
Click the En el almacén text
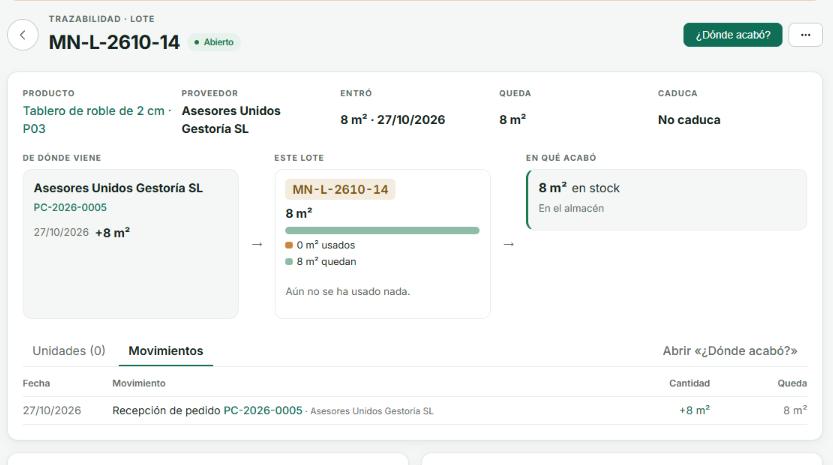571,208
